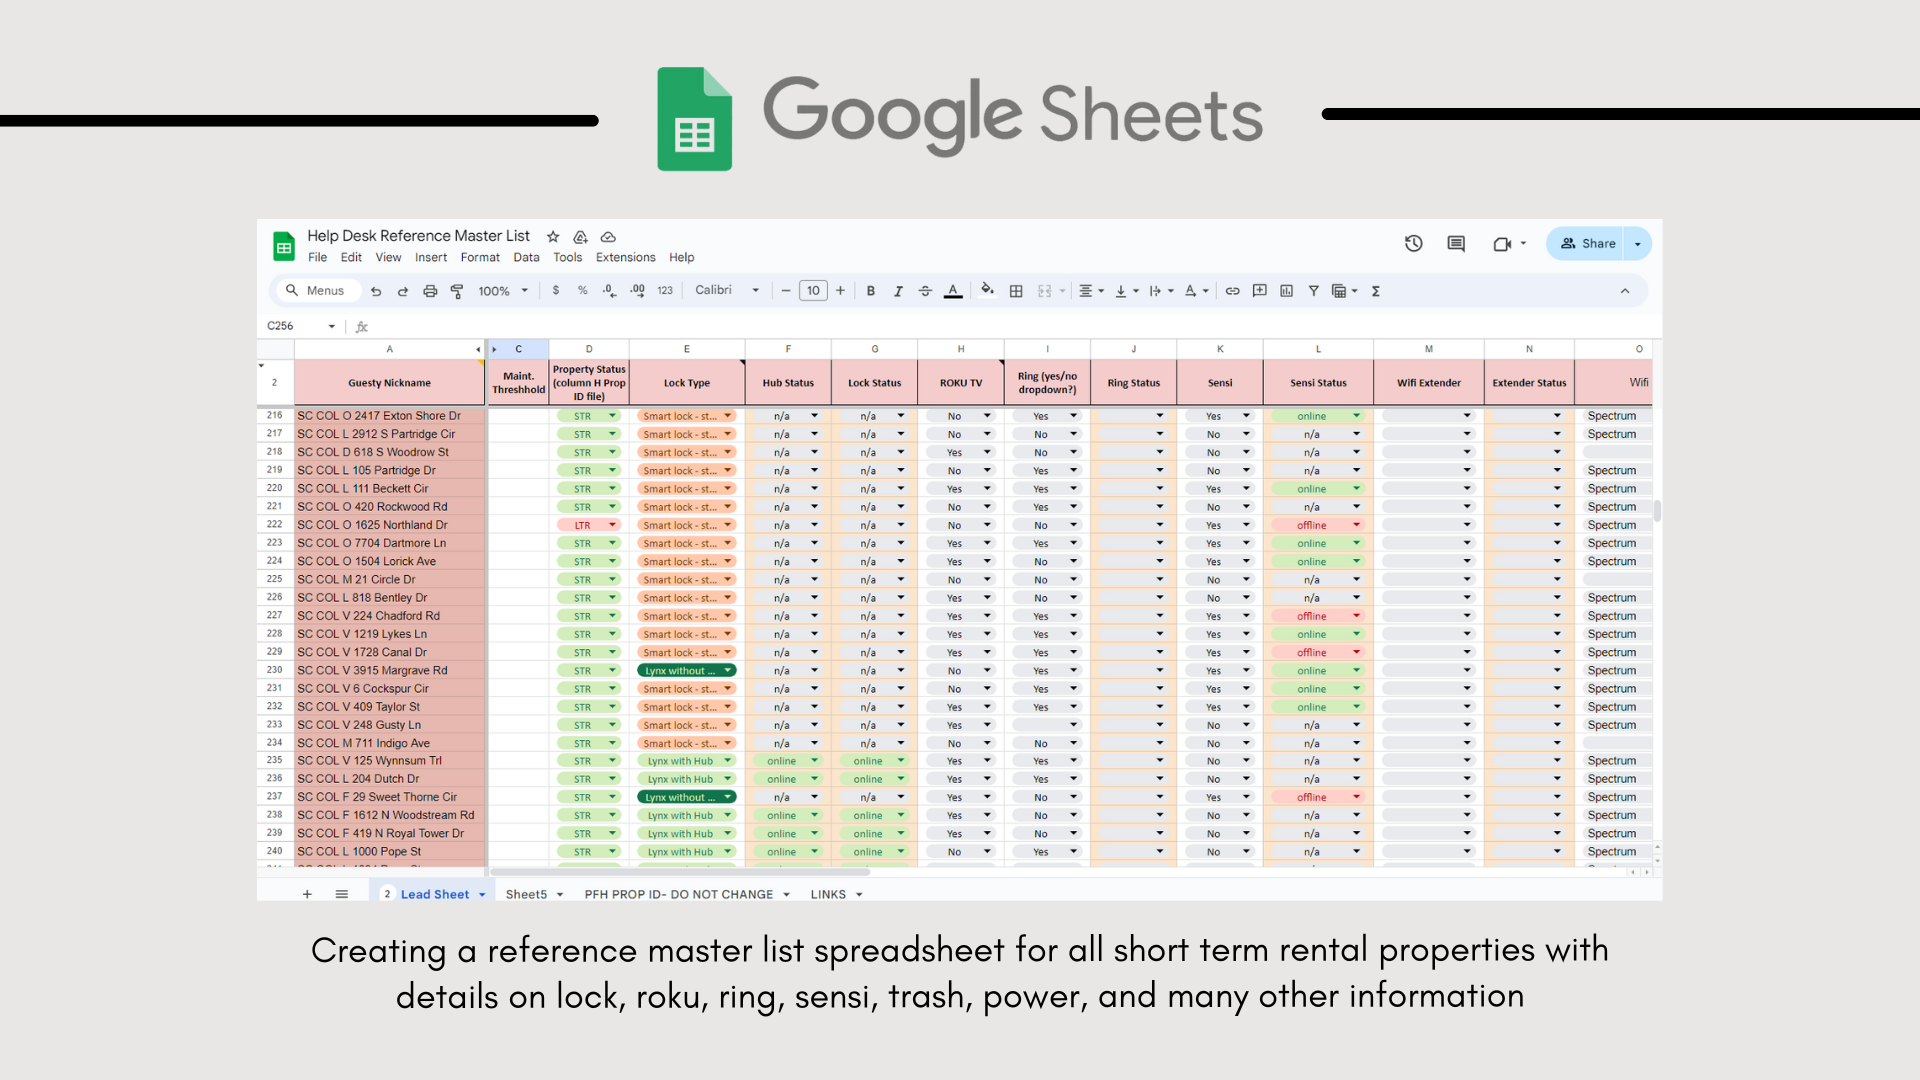This screenshot has width=1920, height=1080.
Task: Toggle bold formatting
Action: tap(871, 291)
